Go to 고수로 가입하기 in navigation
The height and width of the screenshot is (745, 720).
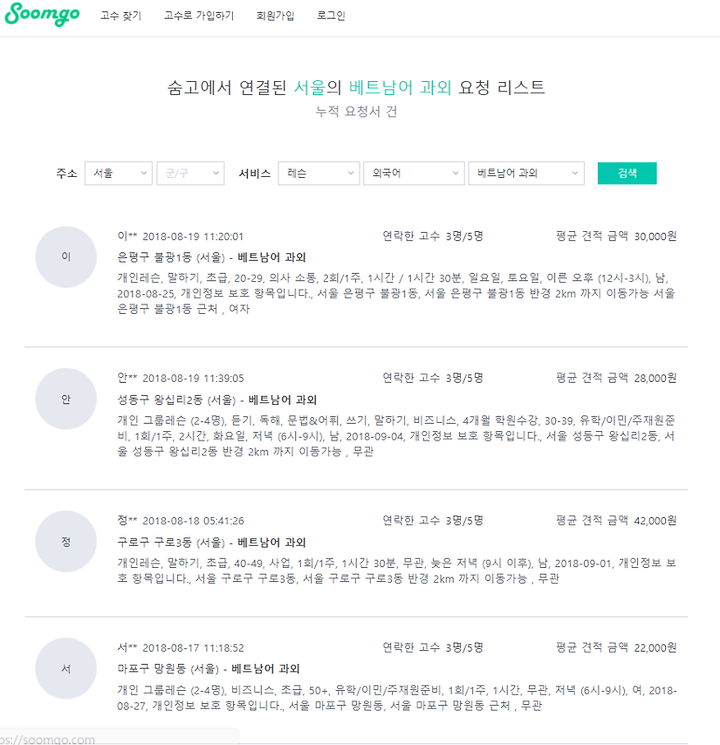pyautogui.click(x=199, y=16)
